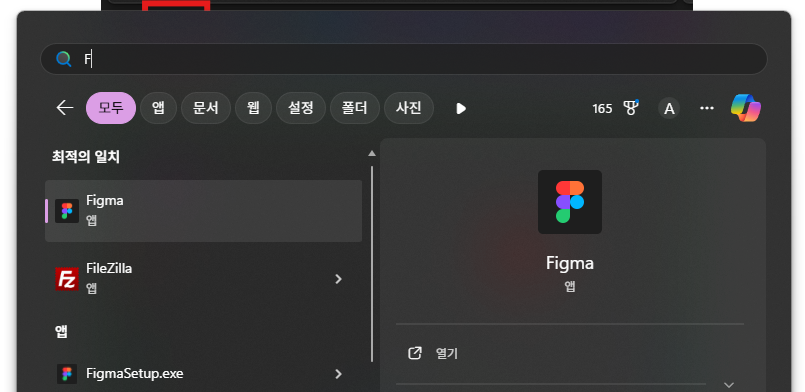Image resolution: width=805 pixels, height=392 pixels.
Task: Open the FileZilla search result
Action: point(203,279)
